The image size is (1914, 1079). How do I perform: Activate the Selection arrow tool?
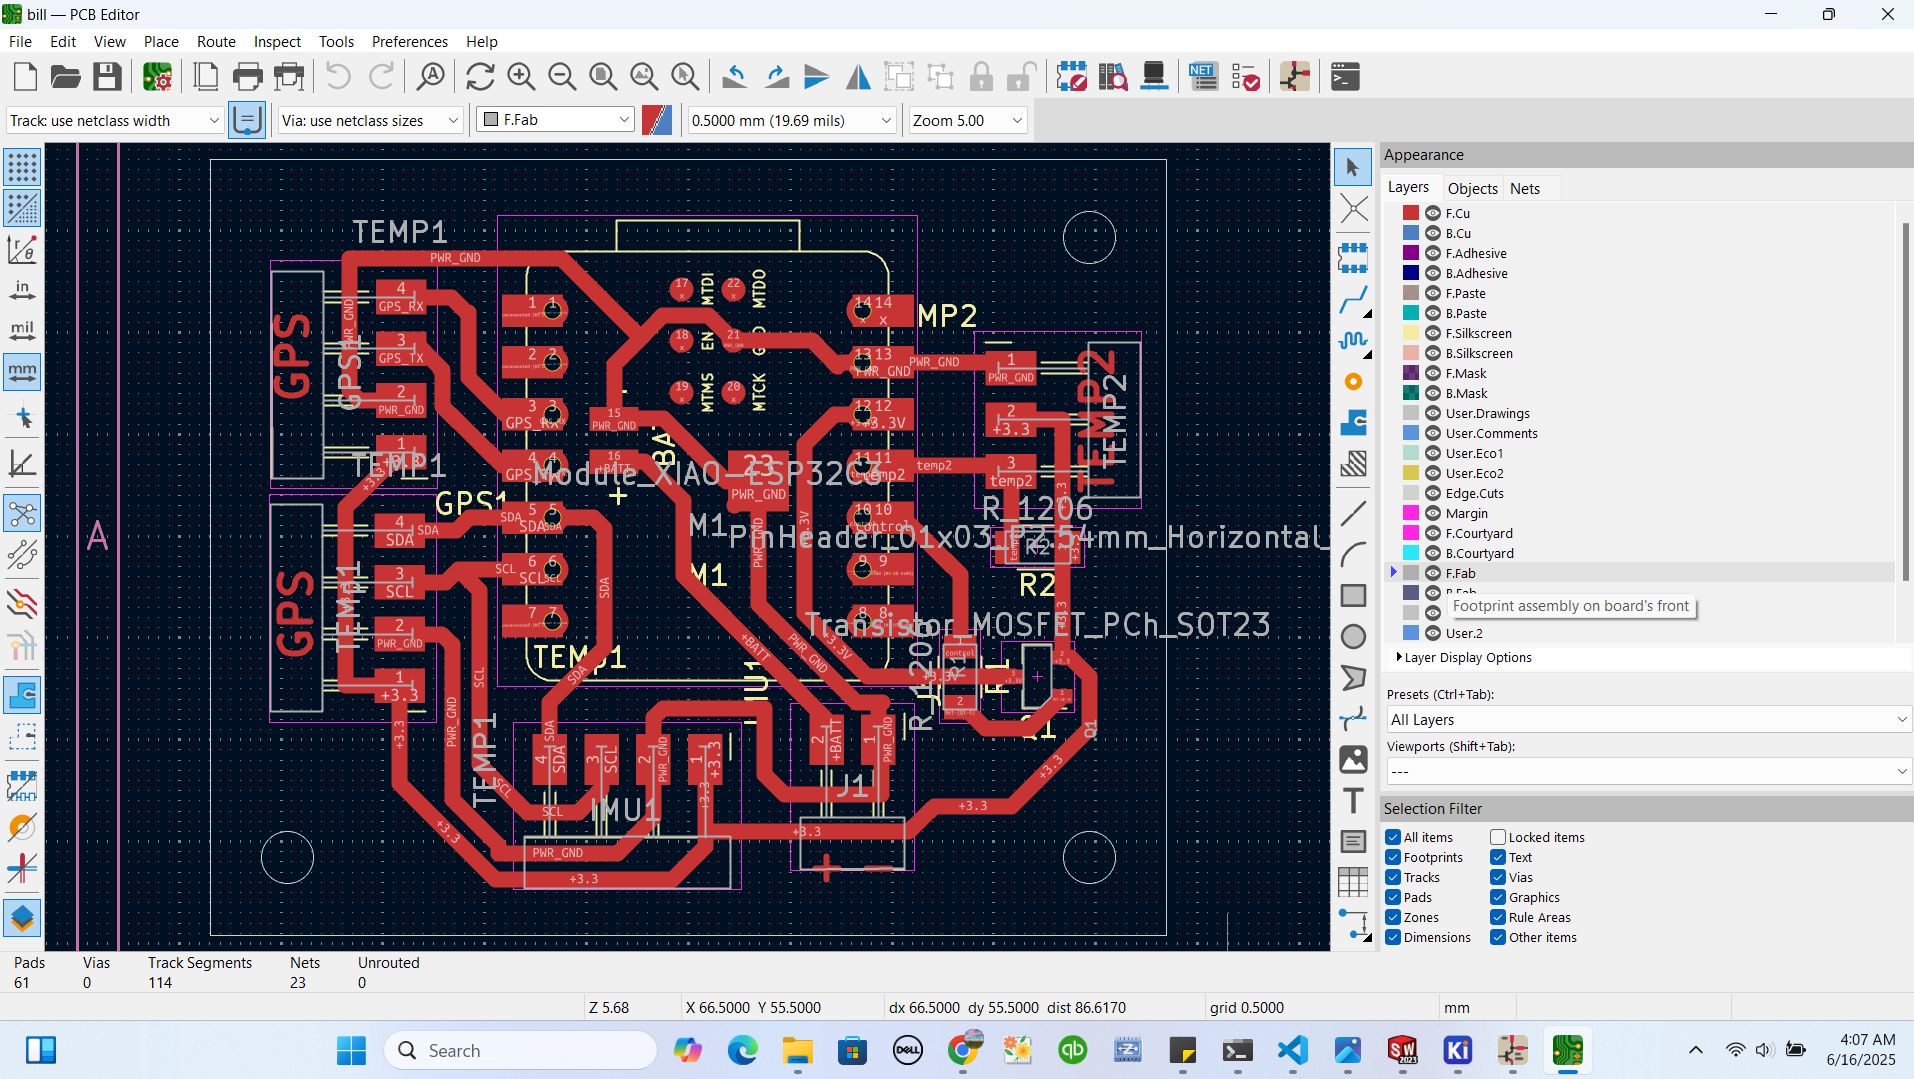(x=1353, y=167)
